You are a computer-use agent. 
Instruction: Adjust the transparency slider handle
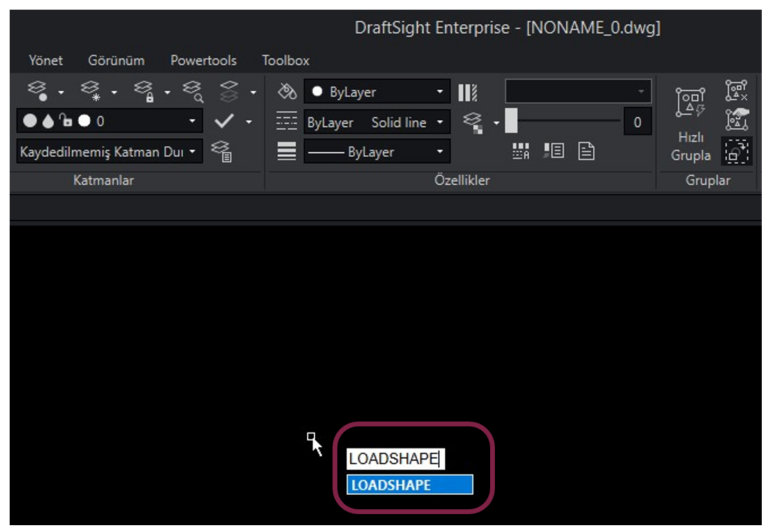click(511, 122)
